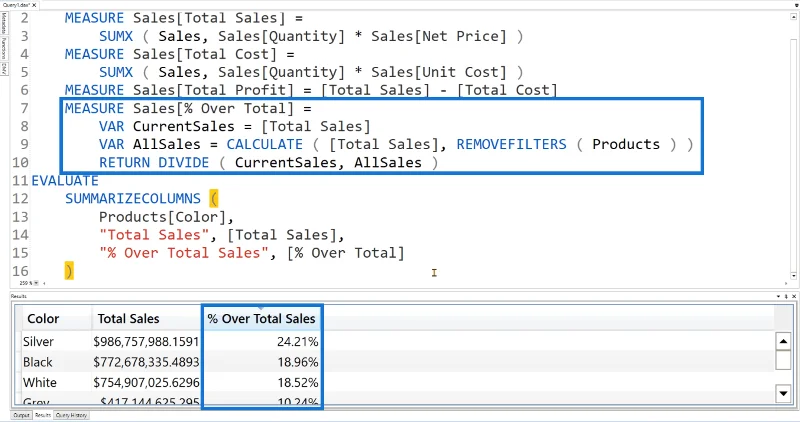Screen dimensions: 800x422
Task: Switch to the Query History tab
Action: click(x=71, y=415)
